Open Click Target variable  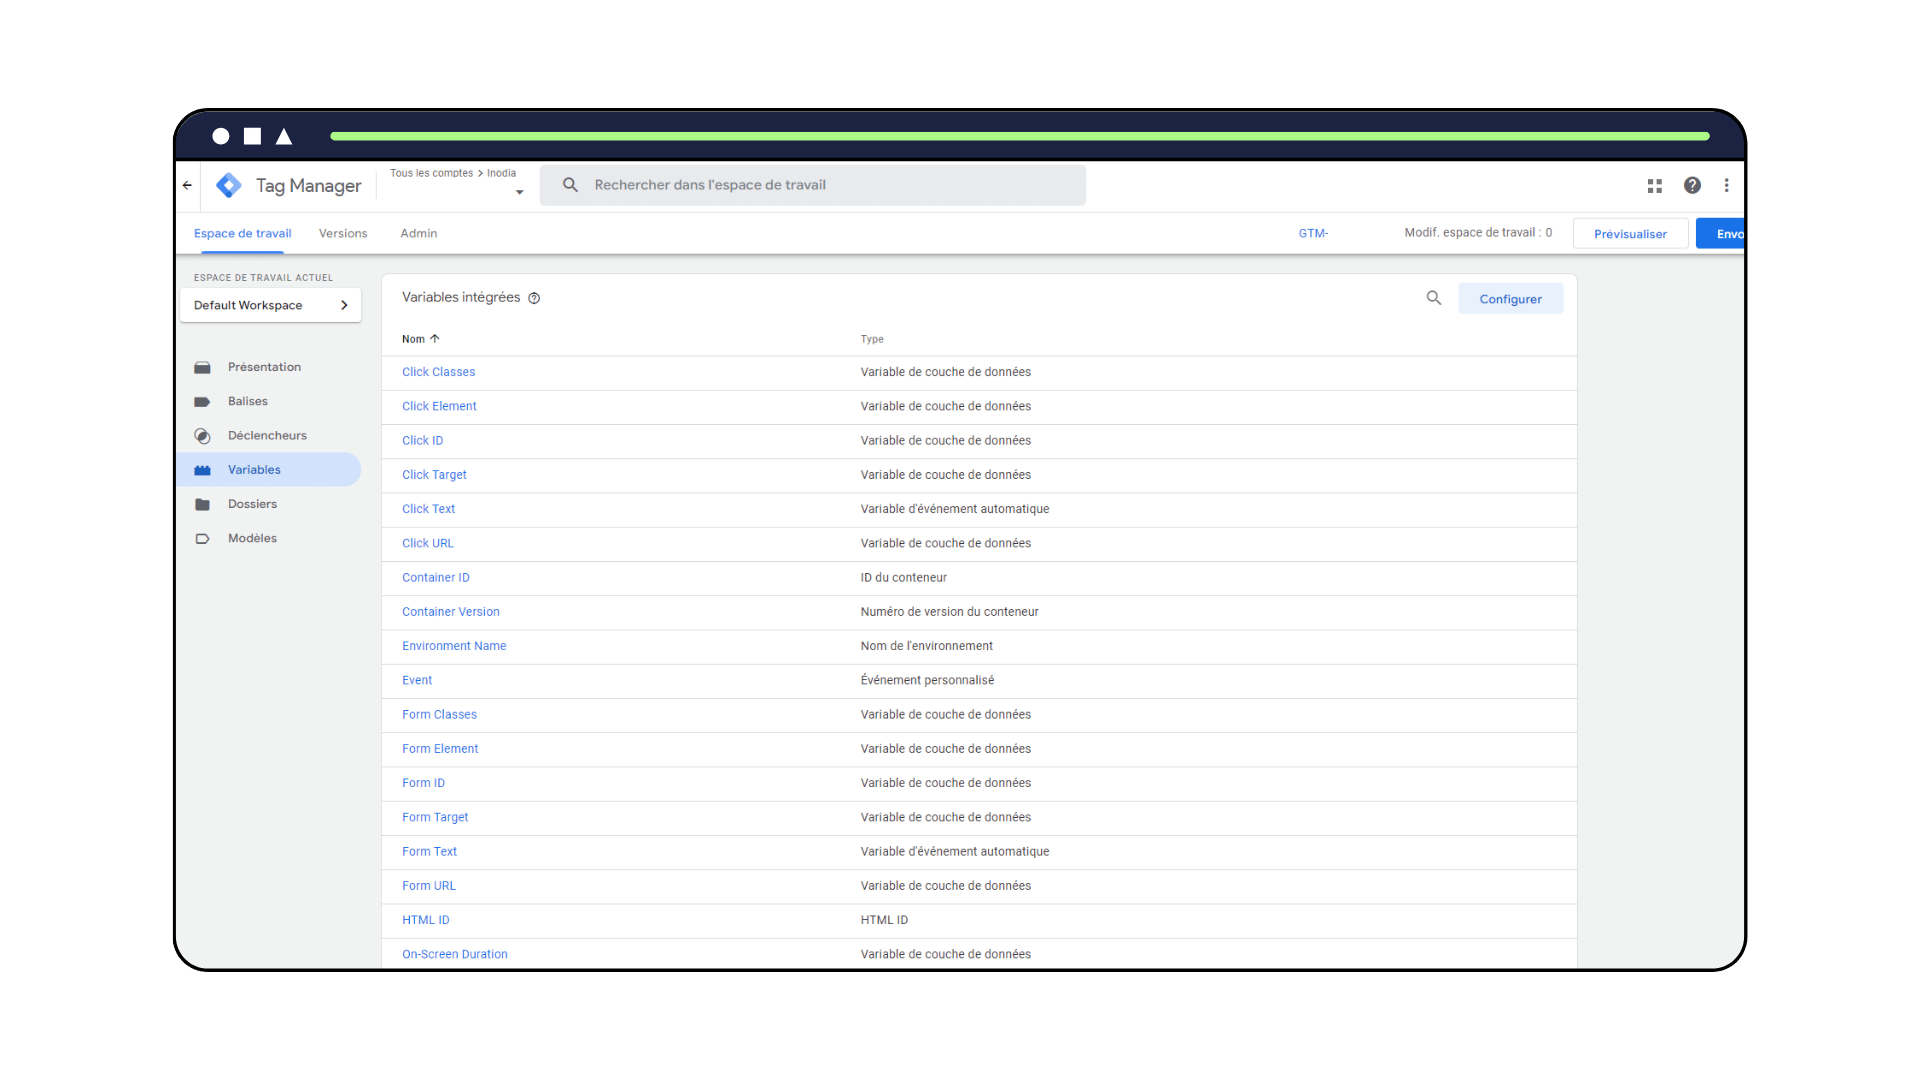tap(434, 475)
